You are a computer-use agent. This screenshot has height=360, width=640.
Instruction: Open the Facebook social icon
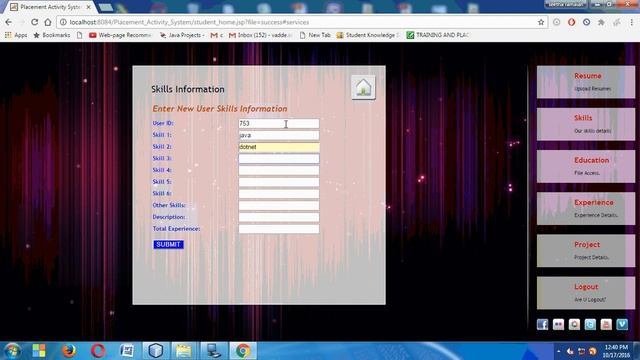(x=542, y=324)
